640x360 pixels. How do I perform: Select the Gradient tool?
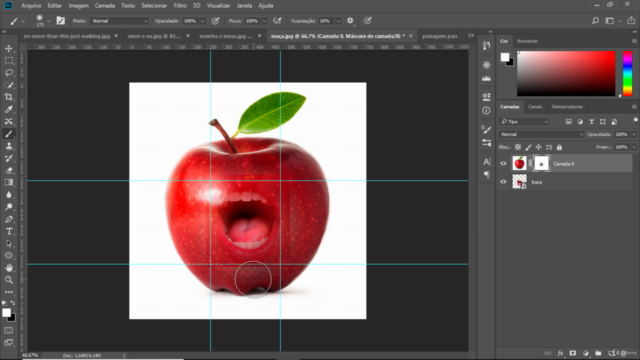pos(9,182)
